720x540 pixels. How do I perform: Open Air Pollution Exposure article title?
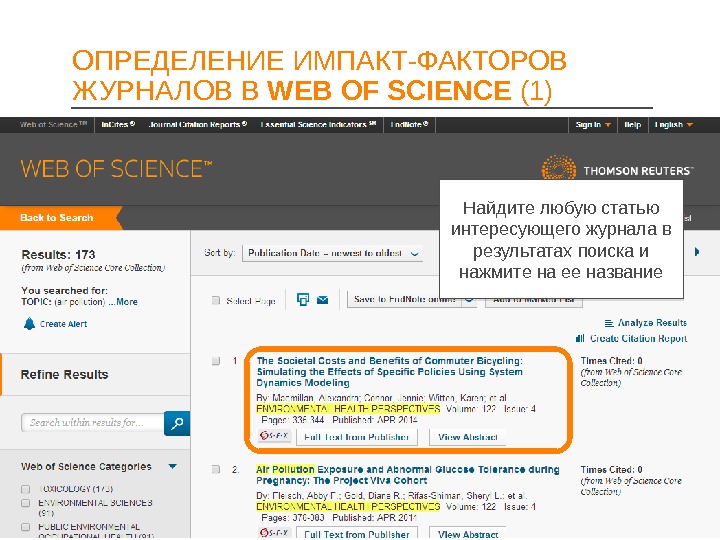(408, 475)
